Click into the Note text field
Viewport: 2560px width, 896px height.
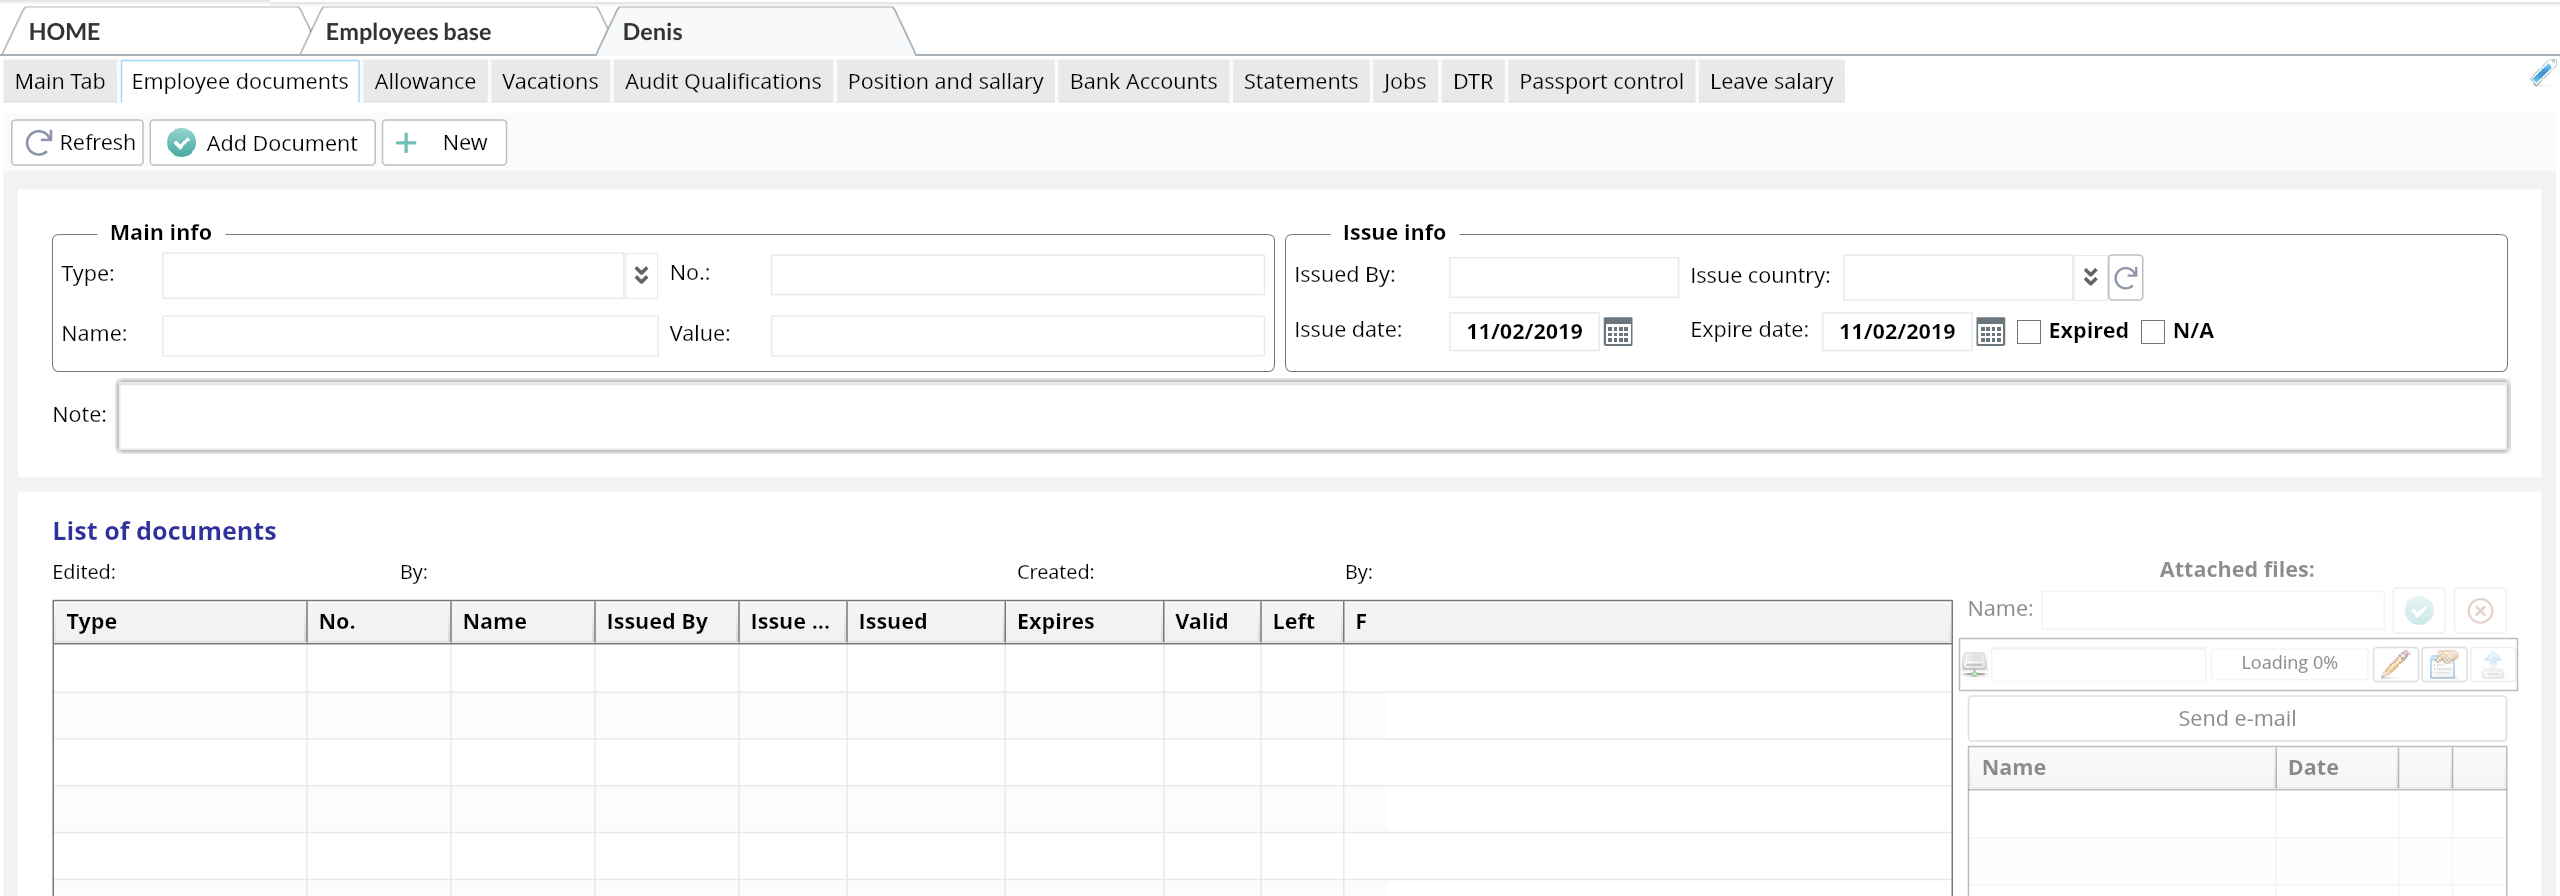pyautogui.click(x=1311, y=416)
